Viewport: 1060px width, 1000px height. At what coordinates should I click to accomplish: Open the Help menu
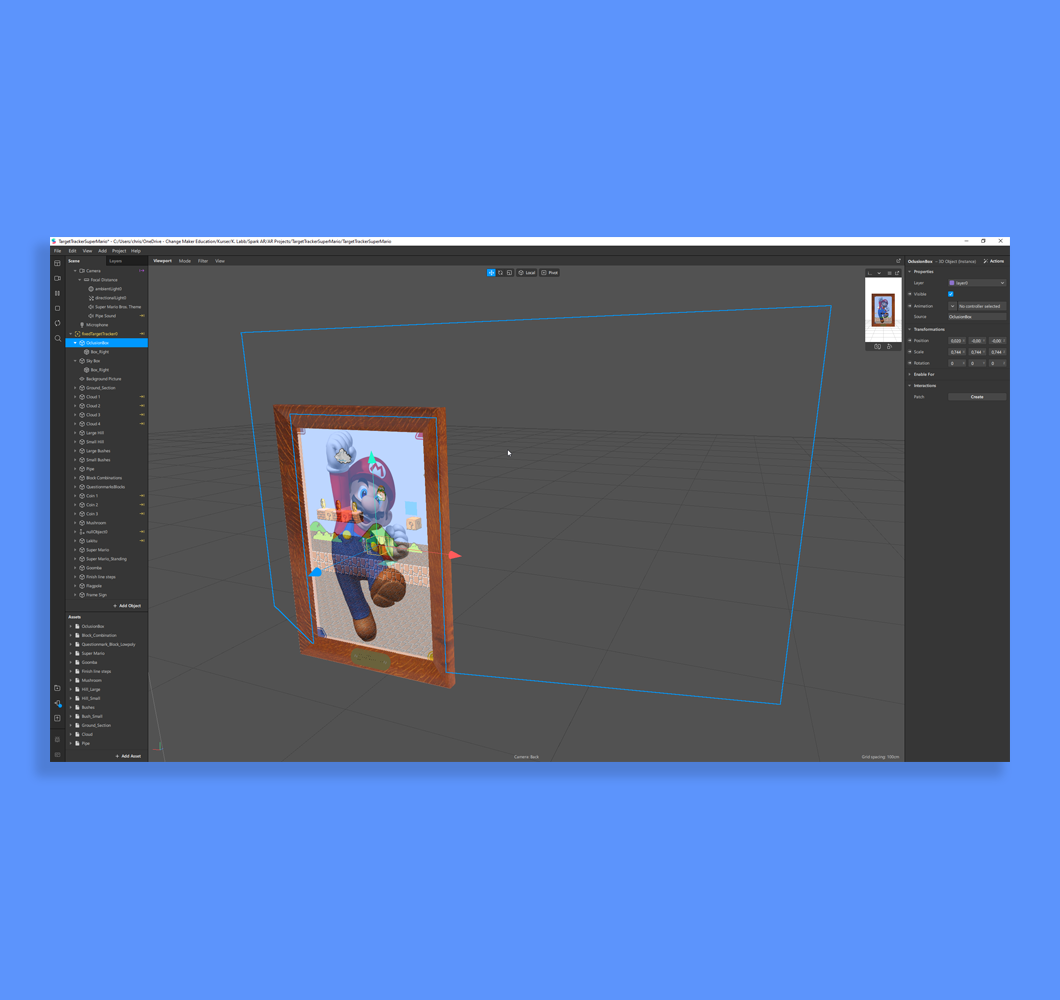136,251
